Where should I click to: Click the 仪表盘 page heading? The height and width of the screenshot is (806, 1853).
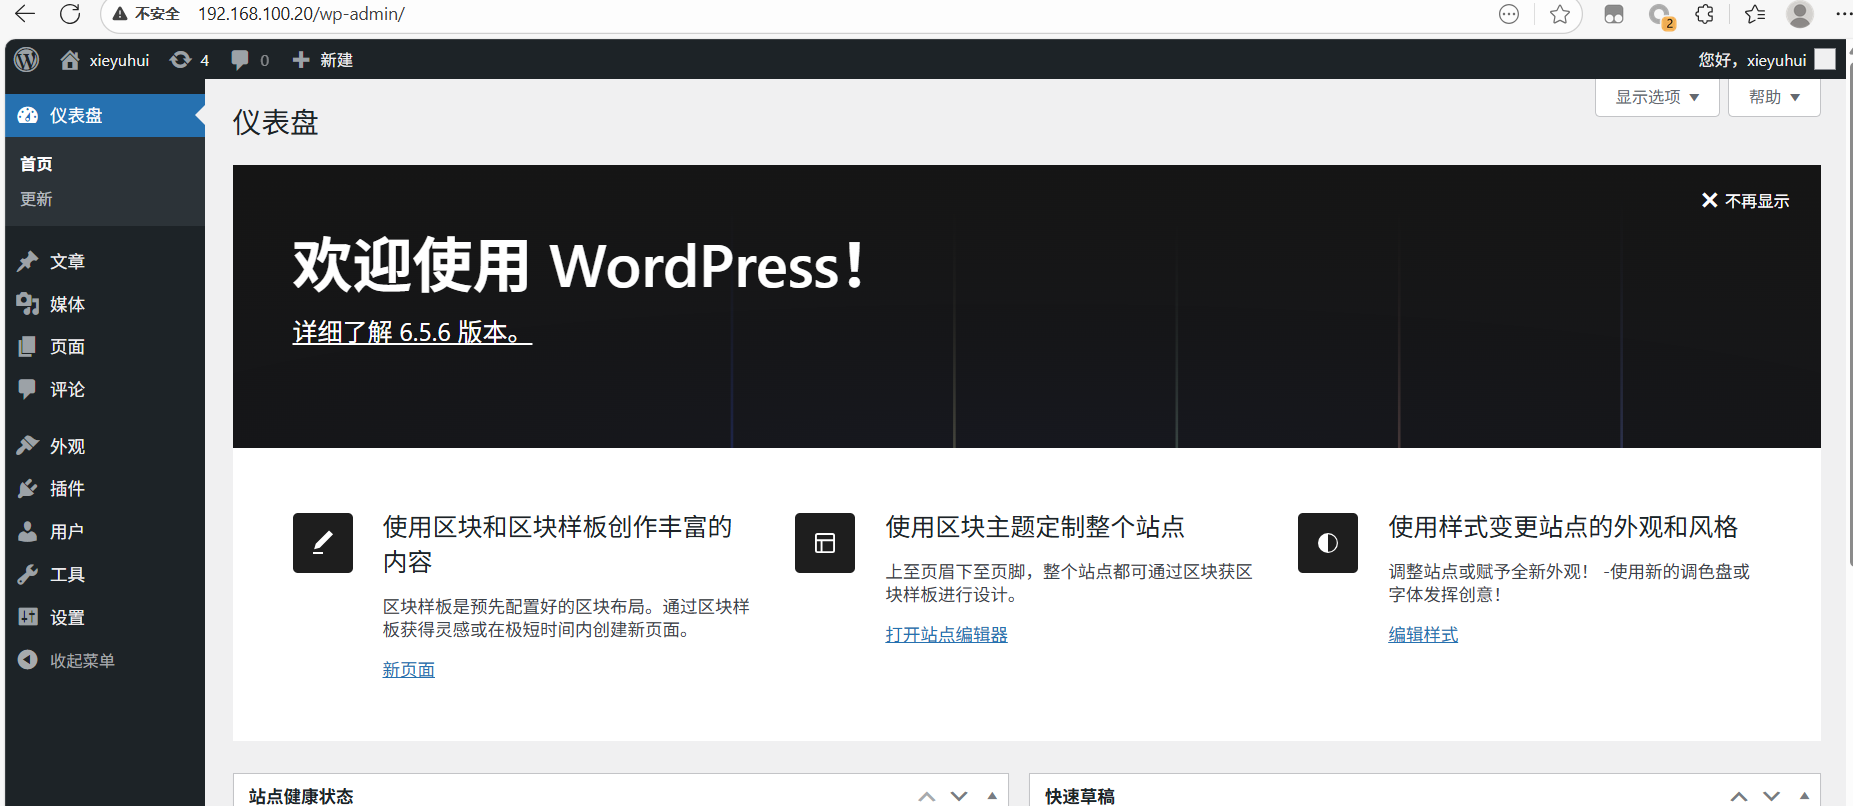pyautogui.click(x=276, y=122)
